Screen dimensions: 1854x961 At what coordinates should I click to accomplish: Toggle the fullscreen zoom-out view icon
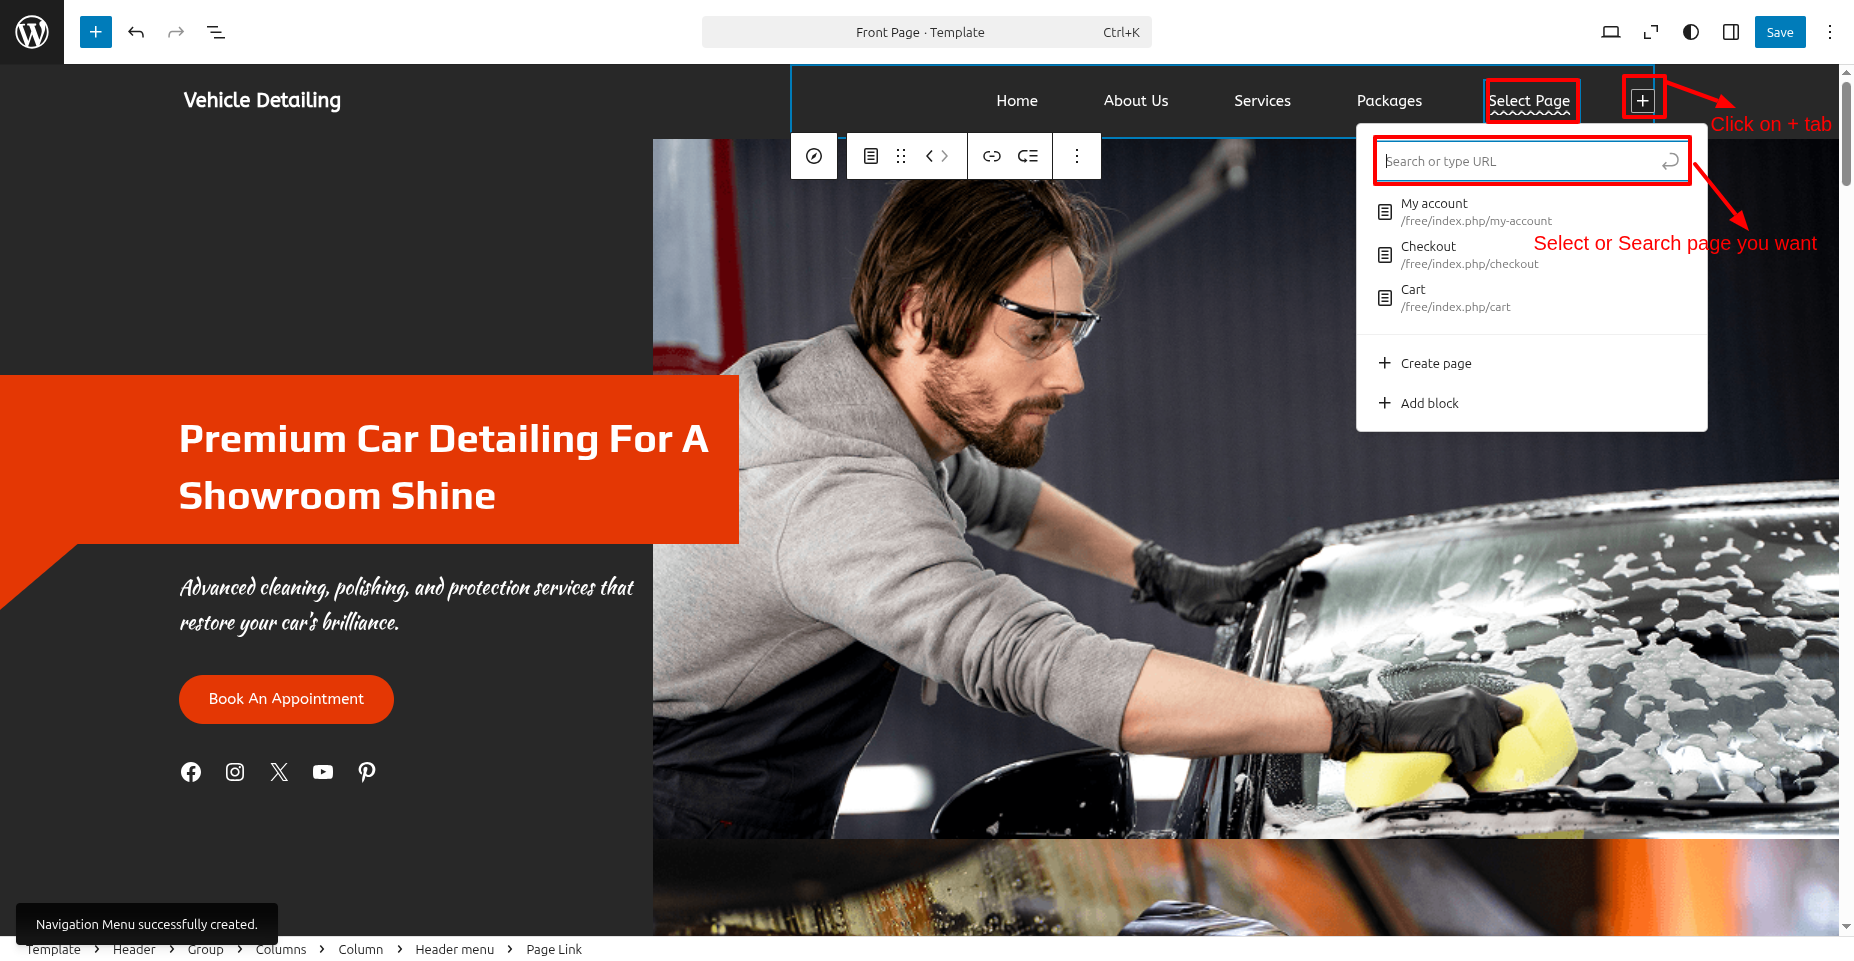(x=1651, y=32)
